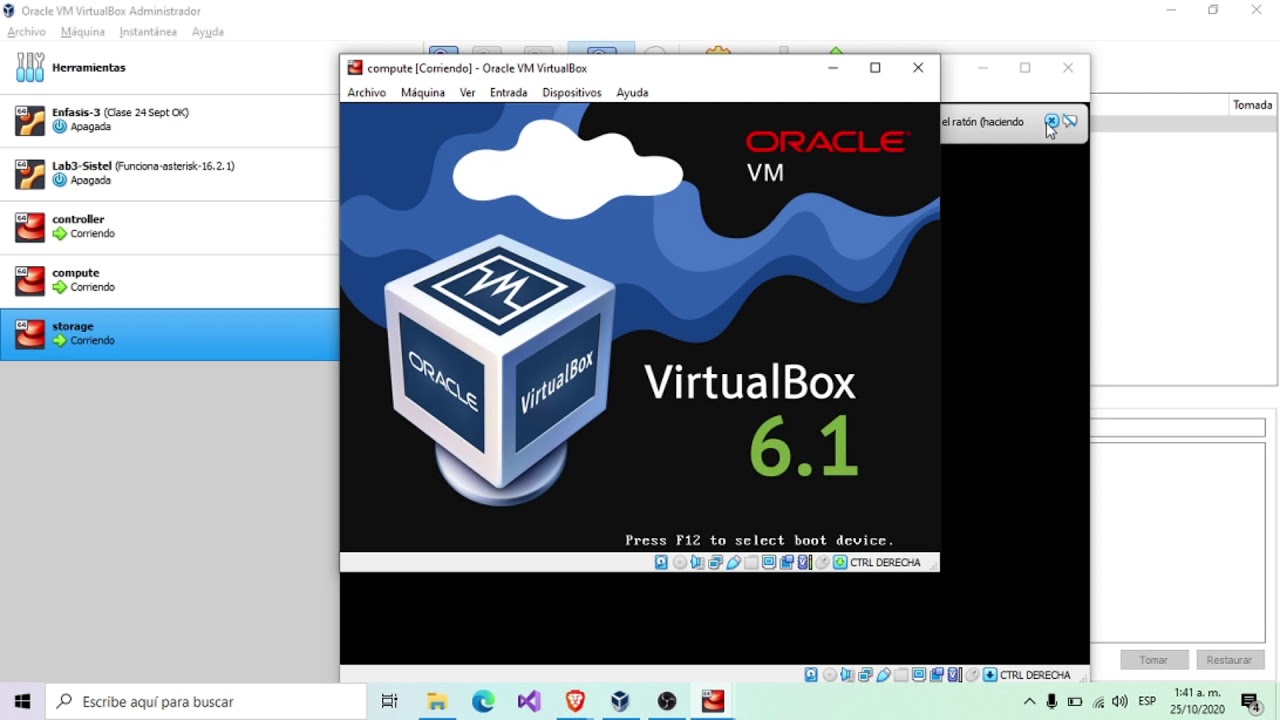Open VirtualBox Manager cube icon in taskbar
1280x720 pixels.
(621, 701)
